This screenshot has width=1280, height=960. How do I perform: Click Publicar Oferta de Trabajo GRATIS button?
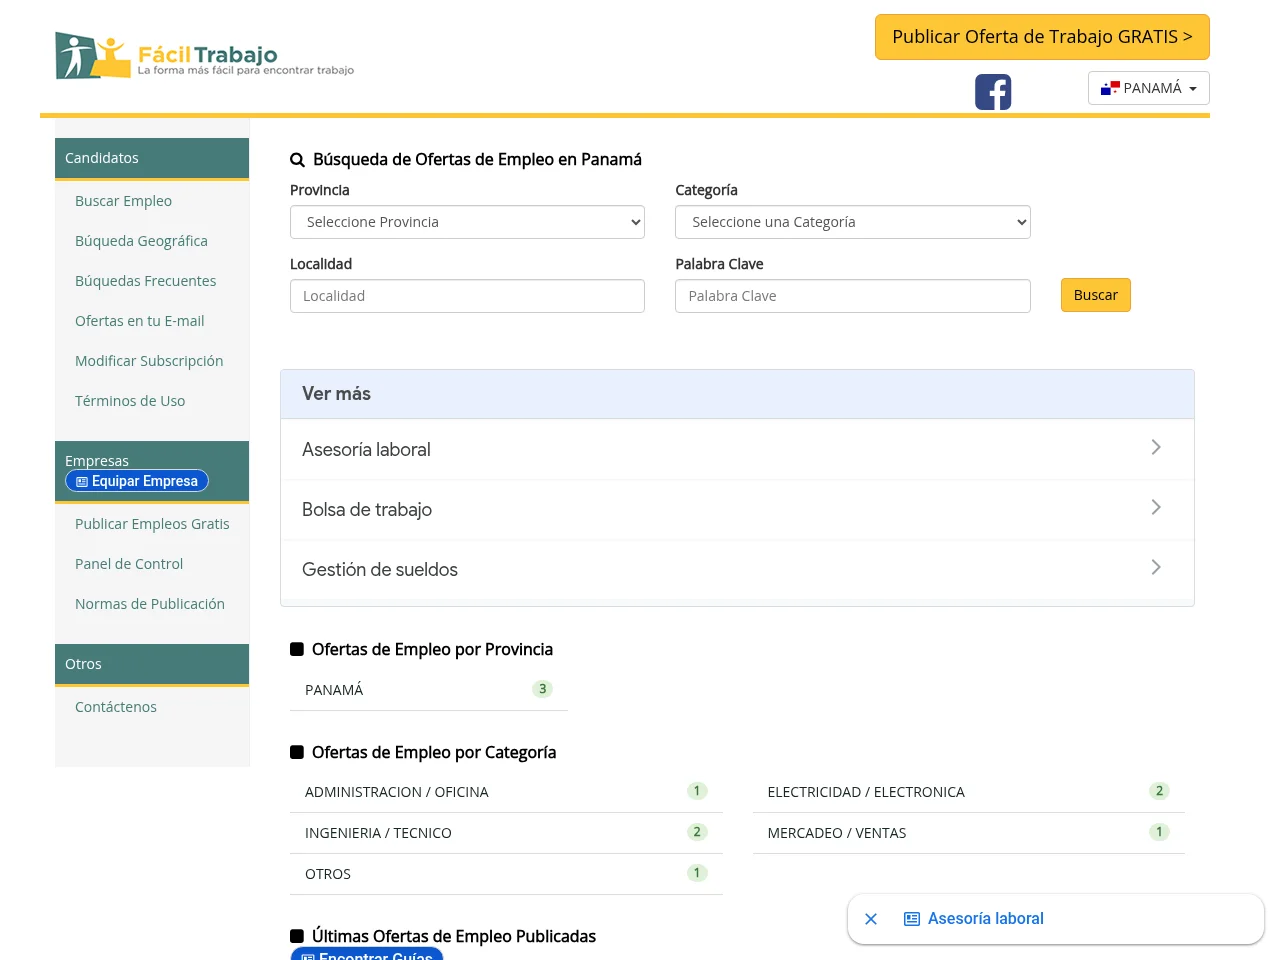(x=1042, y=37)
